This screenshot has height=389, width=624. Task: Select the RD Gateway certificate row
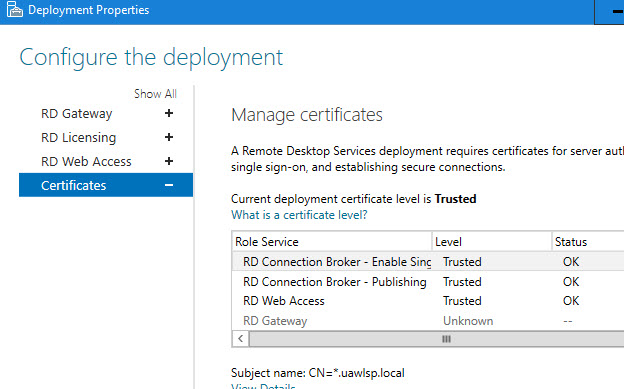(428, 321)
